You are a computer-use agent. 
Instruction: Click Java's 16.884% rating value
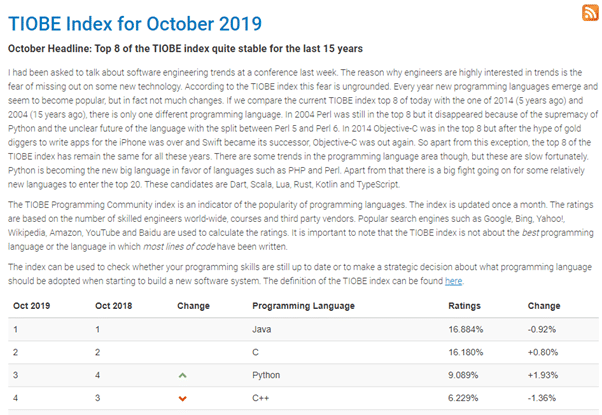tap(466, 329)
